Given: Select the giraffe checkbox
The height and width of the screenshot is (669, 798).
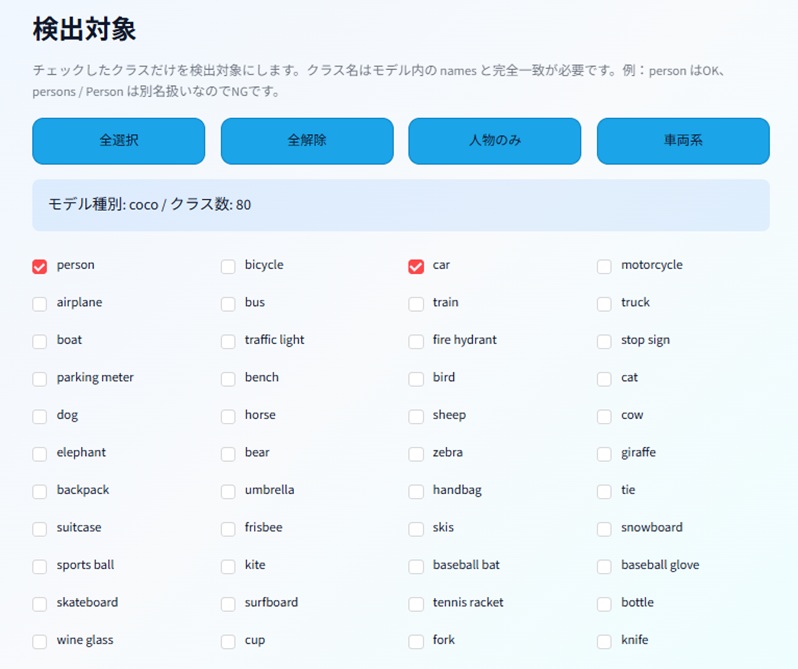Looking at the screenshot, I should point(604,454).
